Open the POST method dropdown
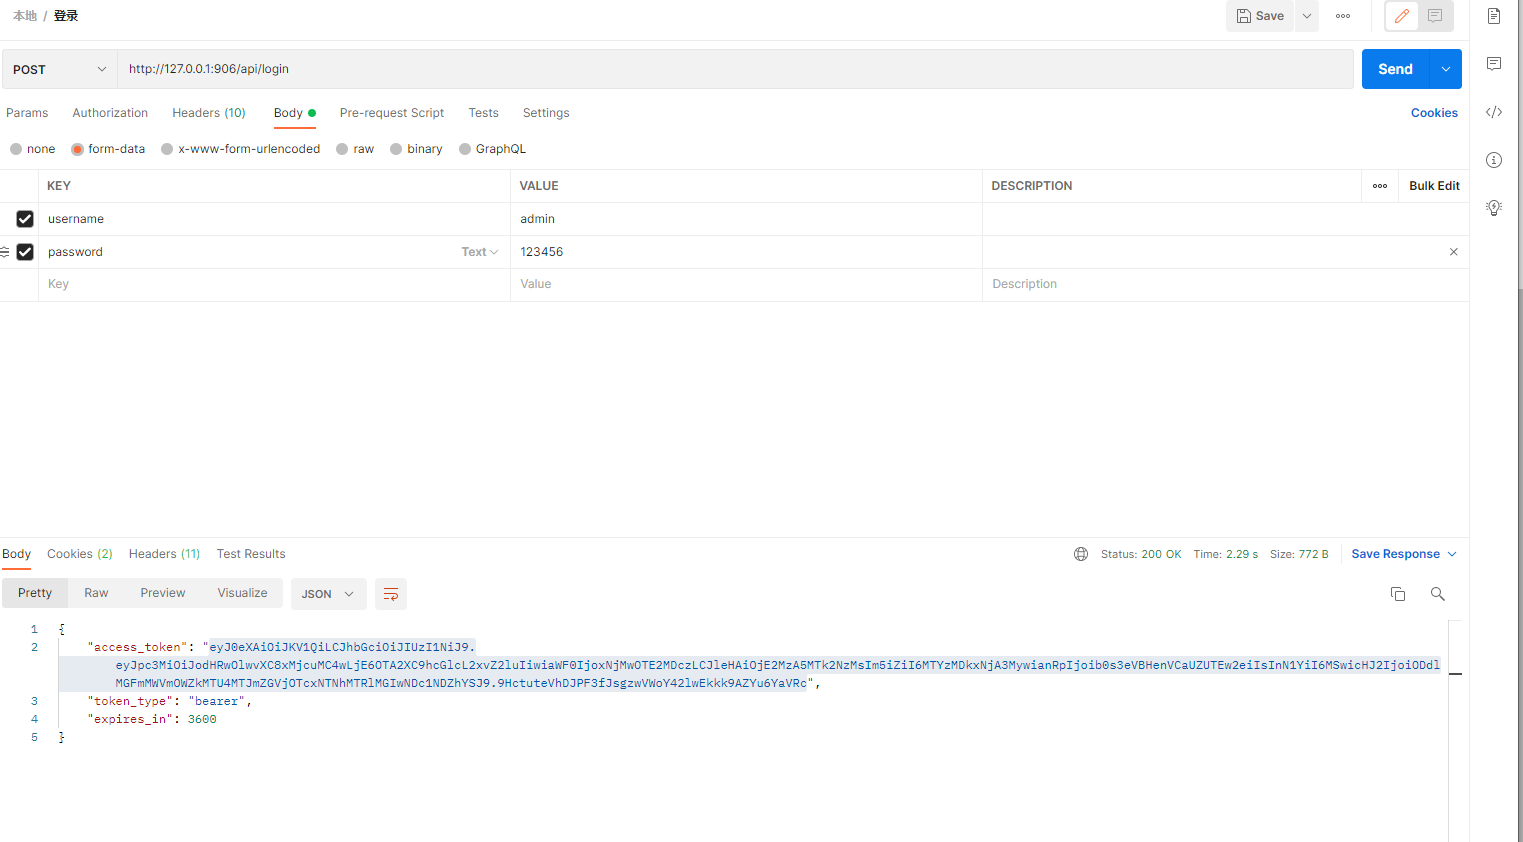 coord(59,69)
